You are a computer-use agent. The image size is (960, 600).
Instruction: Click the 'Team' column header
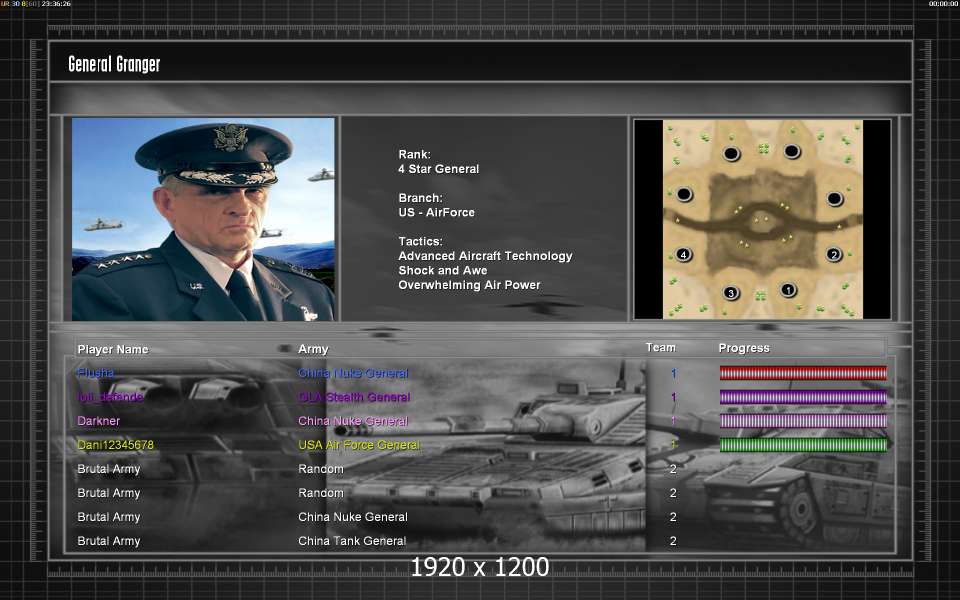pos(661,348)
